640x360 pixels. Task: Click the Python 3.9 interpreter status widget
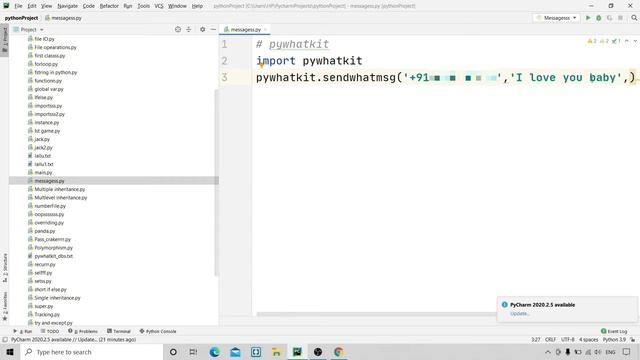614,340
